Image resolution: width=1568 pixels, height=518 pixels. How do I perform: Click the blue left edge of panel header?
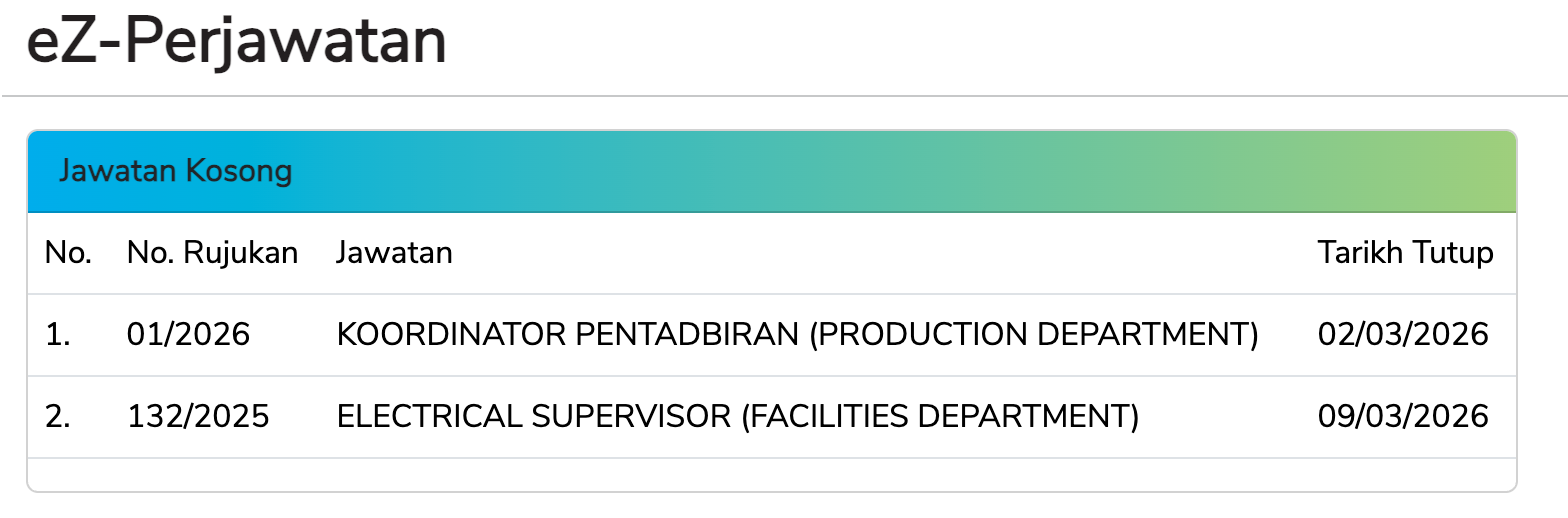(38, 171)
